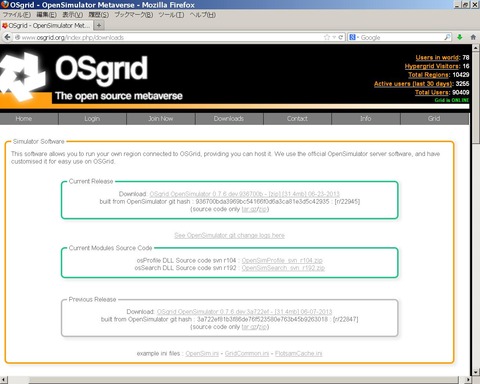
Task: Download OSgrid OpenSimulator 0.7.6 dev 936700b zip
Action: [x=244, y=194]
